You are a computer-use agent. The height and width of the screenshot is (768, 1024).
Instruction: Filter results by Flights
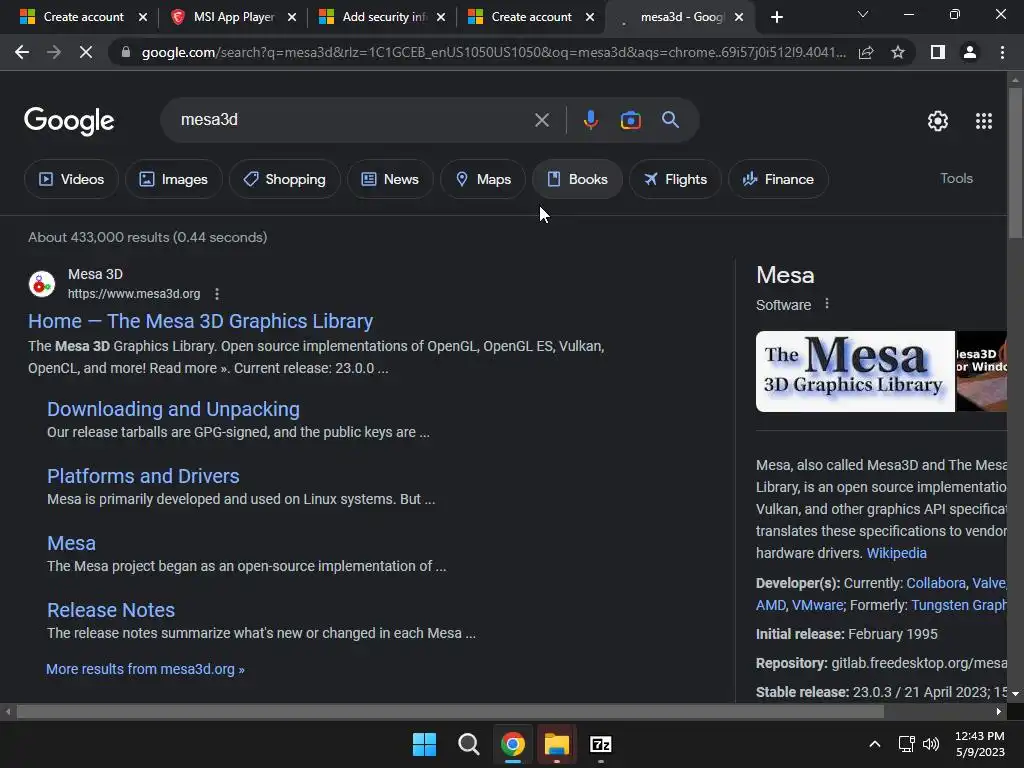675,179
